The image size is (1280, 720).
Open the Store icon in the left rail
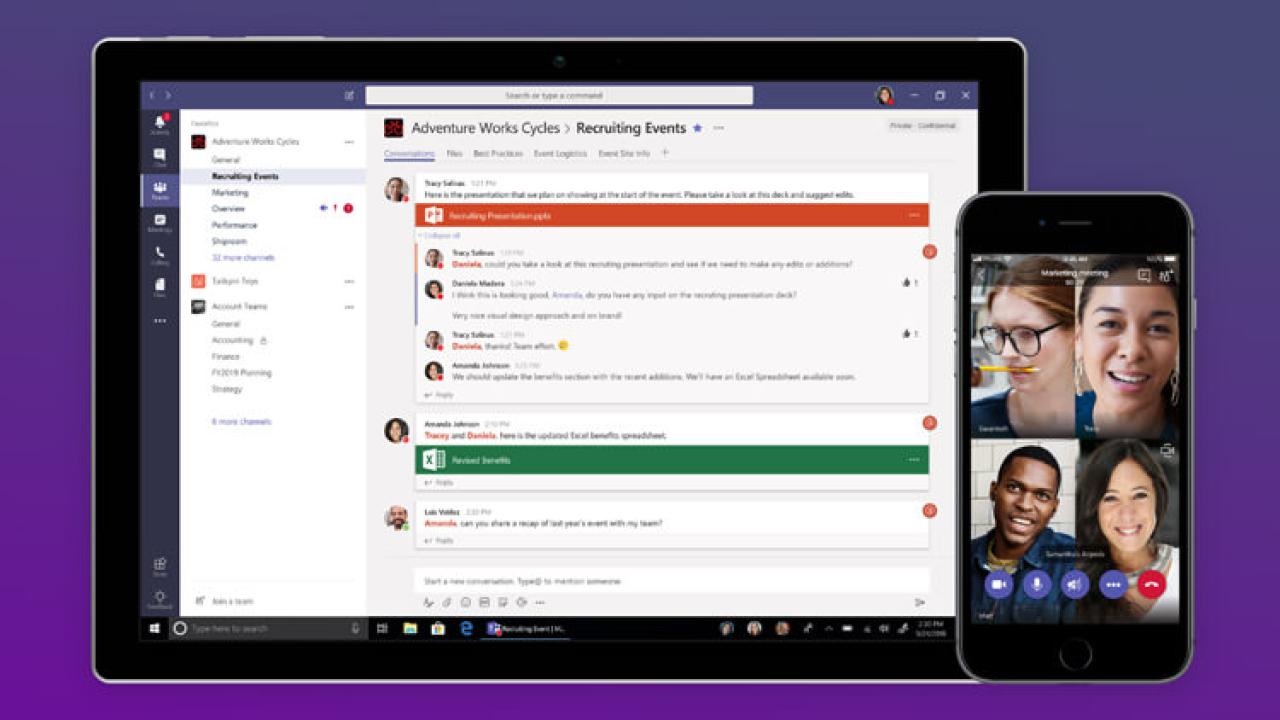coord(159,566)
